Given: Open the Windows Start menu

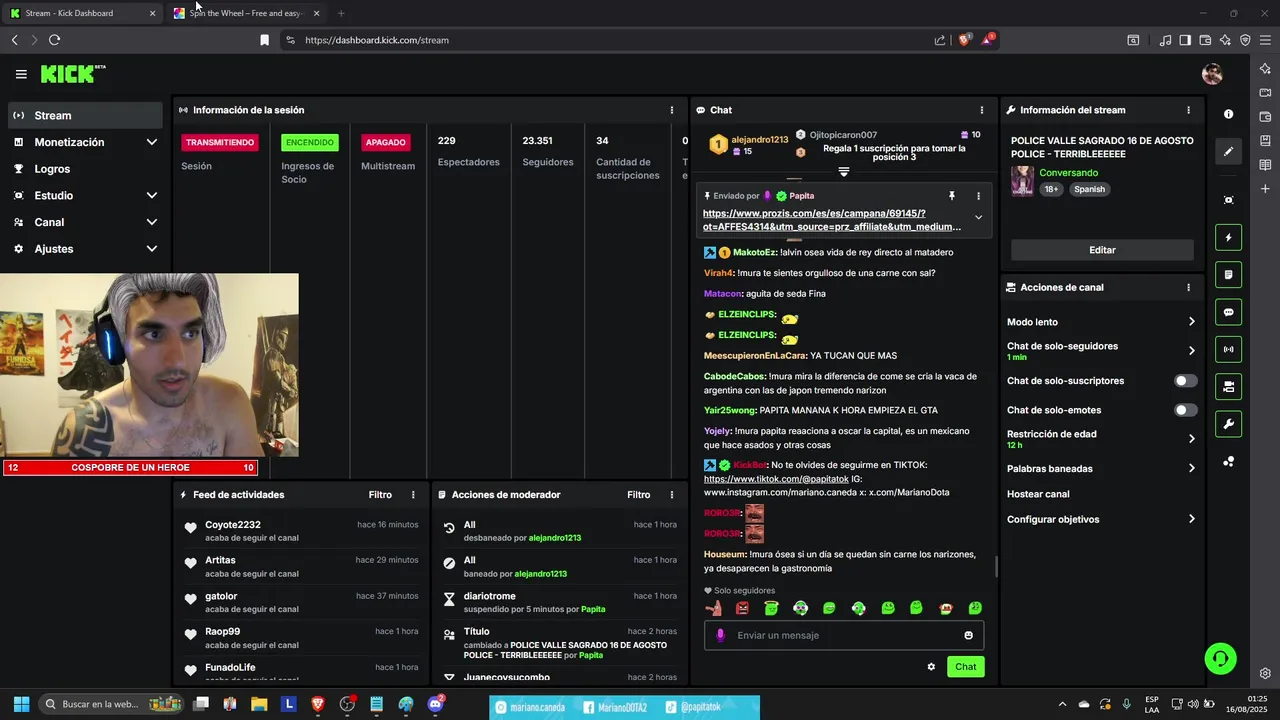Looking at the screenshot, I should (21, 704).
